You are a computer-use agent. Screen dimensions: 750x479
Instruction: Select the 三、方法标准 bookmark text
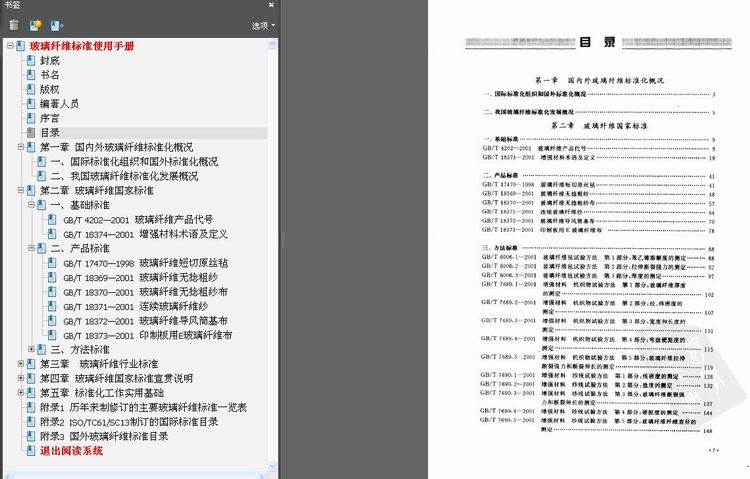click(80, 349)
